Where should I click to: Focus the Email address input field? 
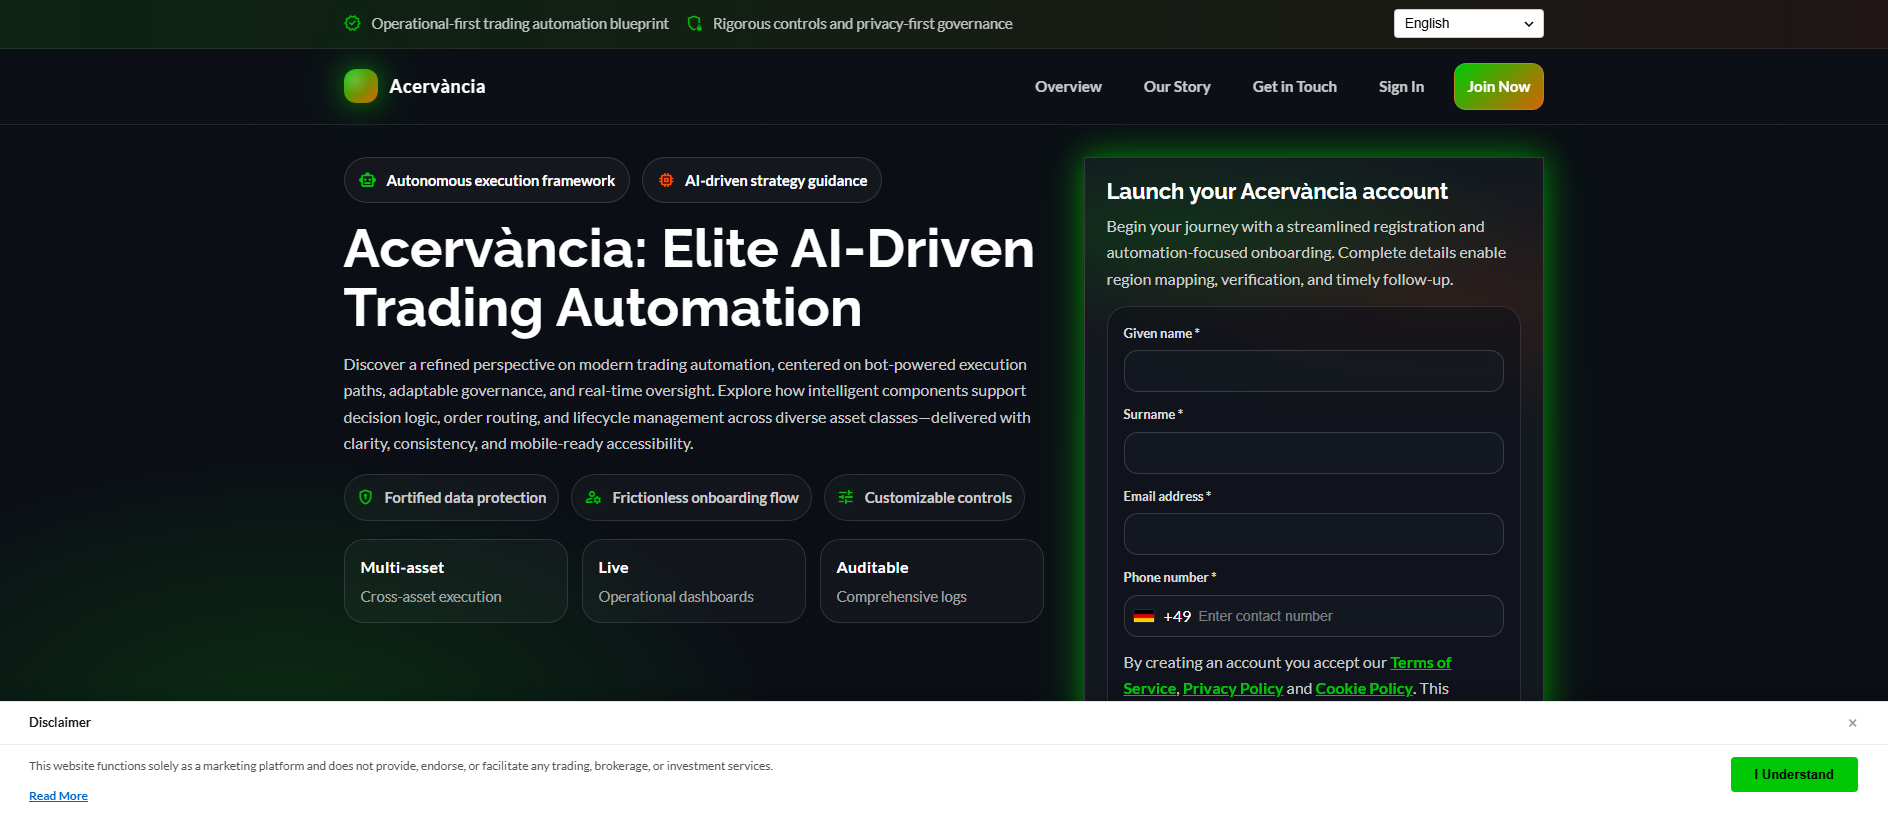point(1313,534)
